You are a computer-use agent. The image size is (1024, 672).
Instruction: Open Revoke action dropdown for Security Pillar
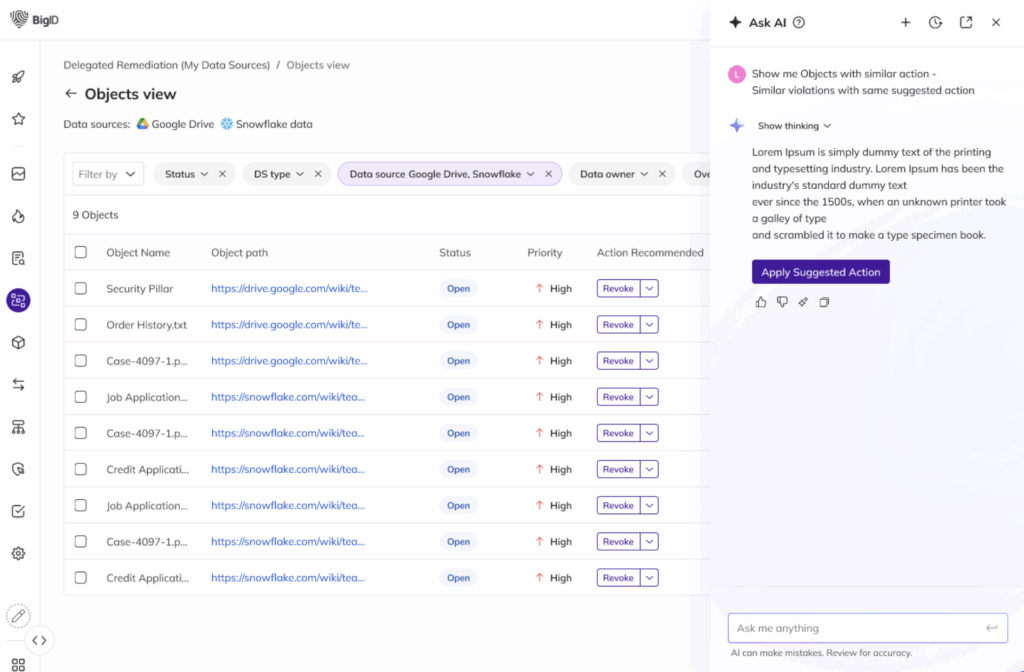(649, 289)
